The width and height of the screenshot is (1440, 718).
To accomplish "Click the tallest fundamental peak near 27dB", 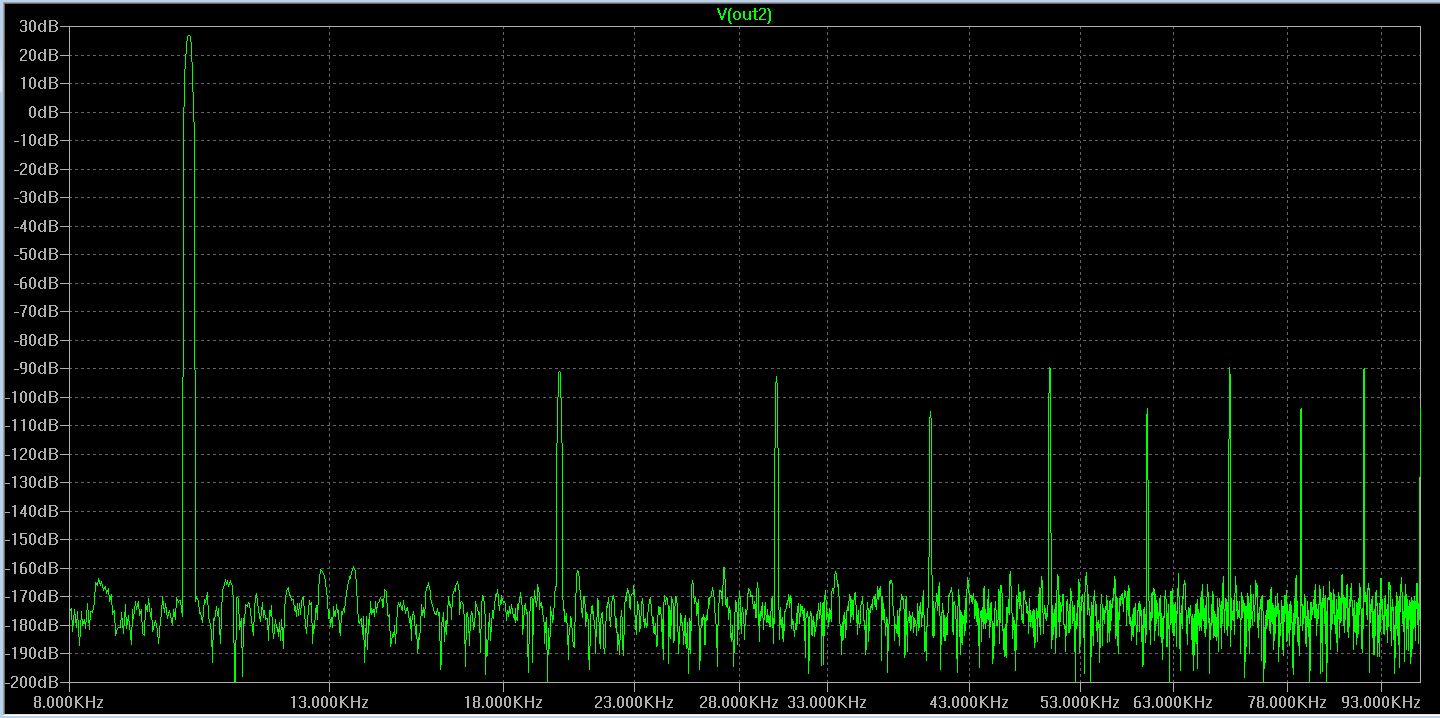I will 188,38.
